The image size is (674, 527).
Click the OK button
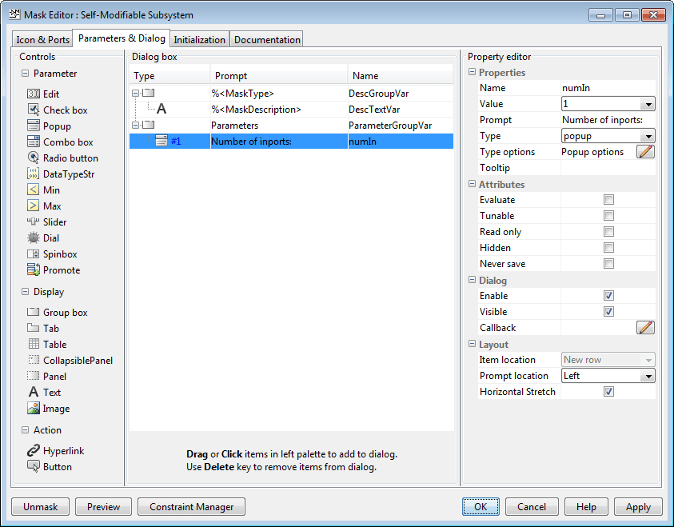point(481,506)
